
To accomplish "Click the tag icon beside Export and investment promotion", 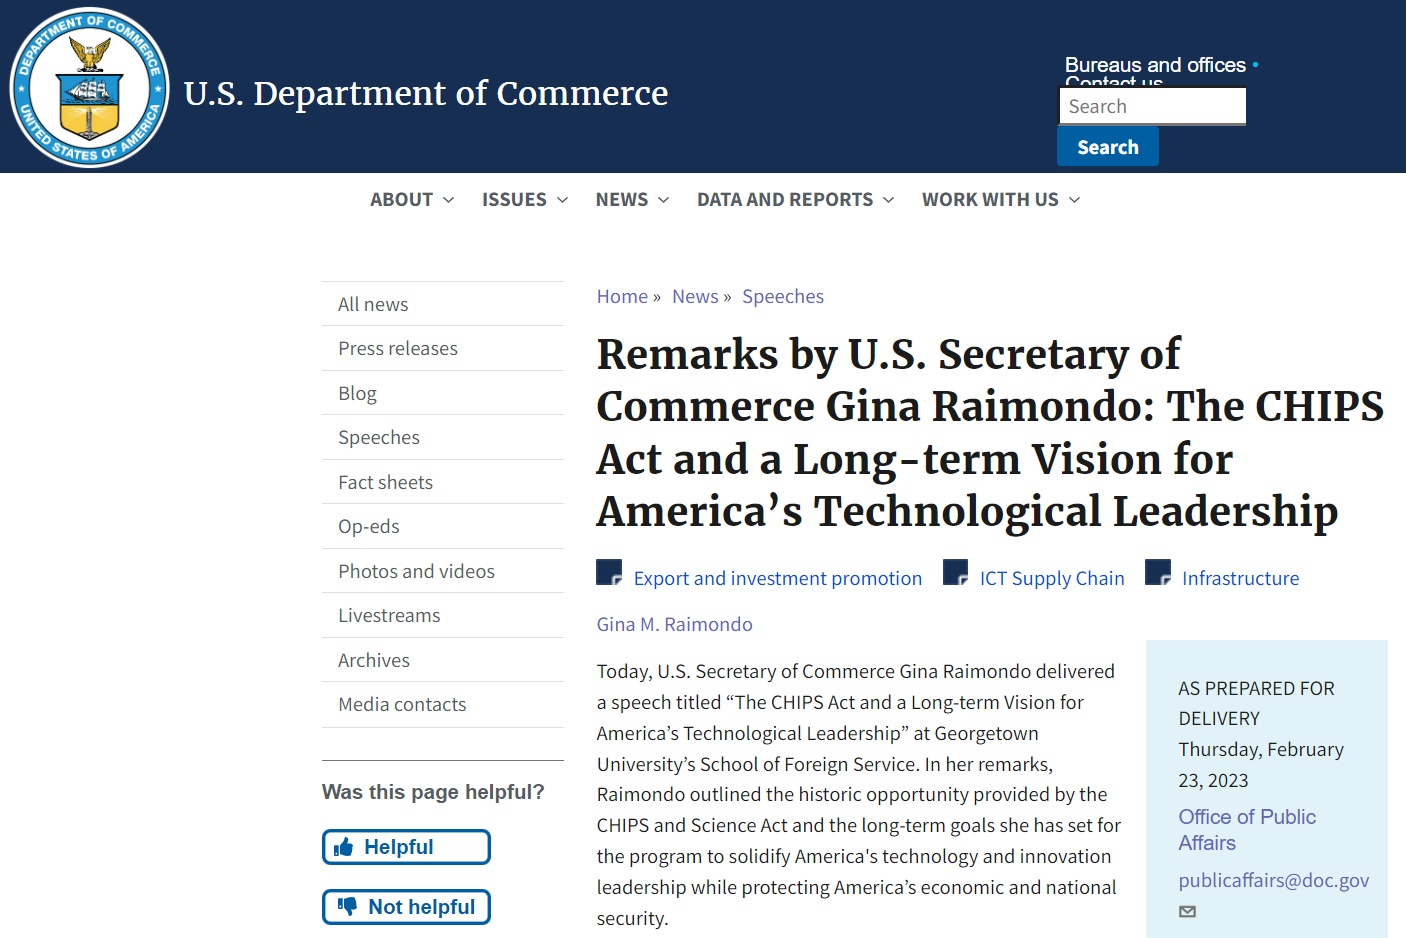I will click(609, 573).
